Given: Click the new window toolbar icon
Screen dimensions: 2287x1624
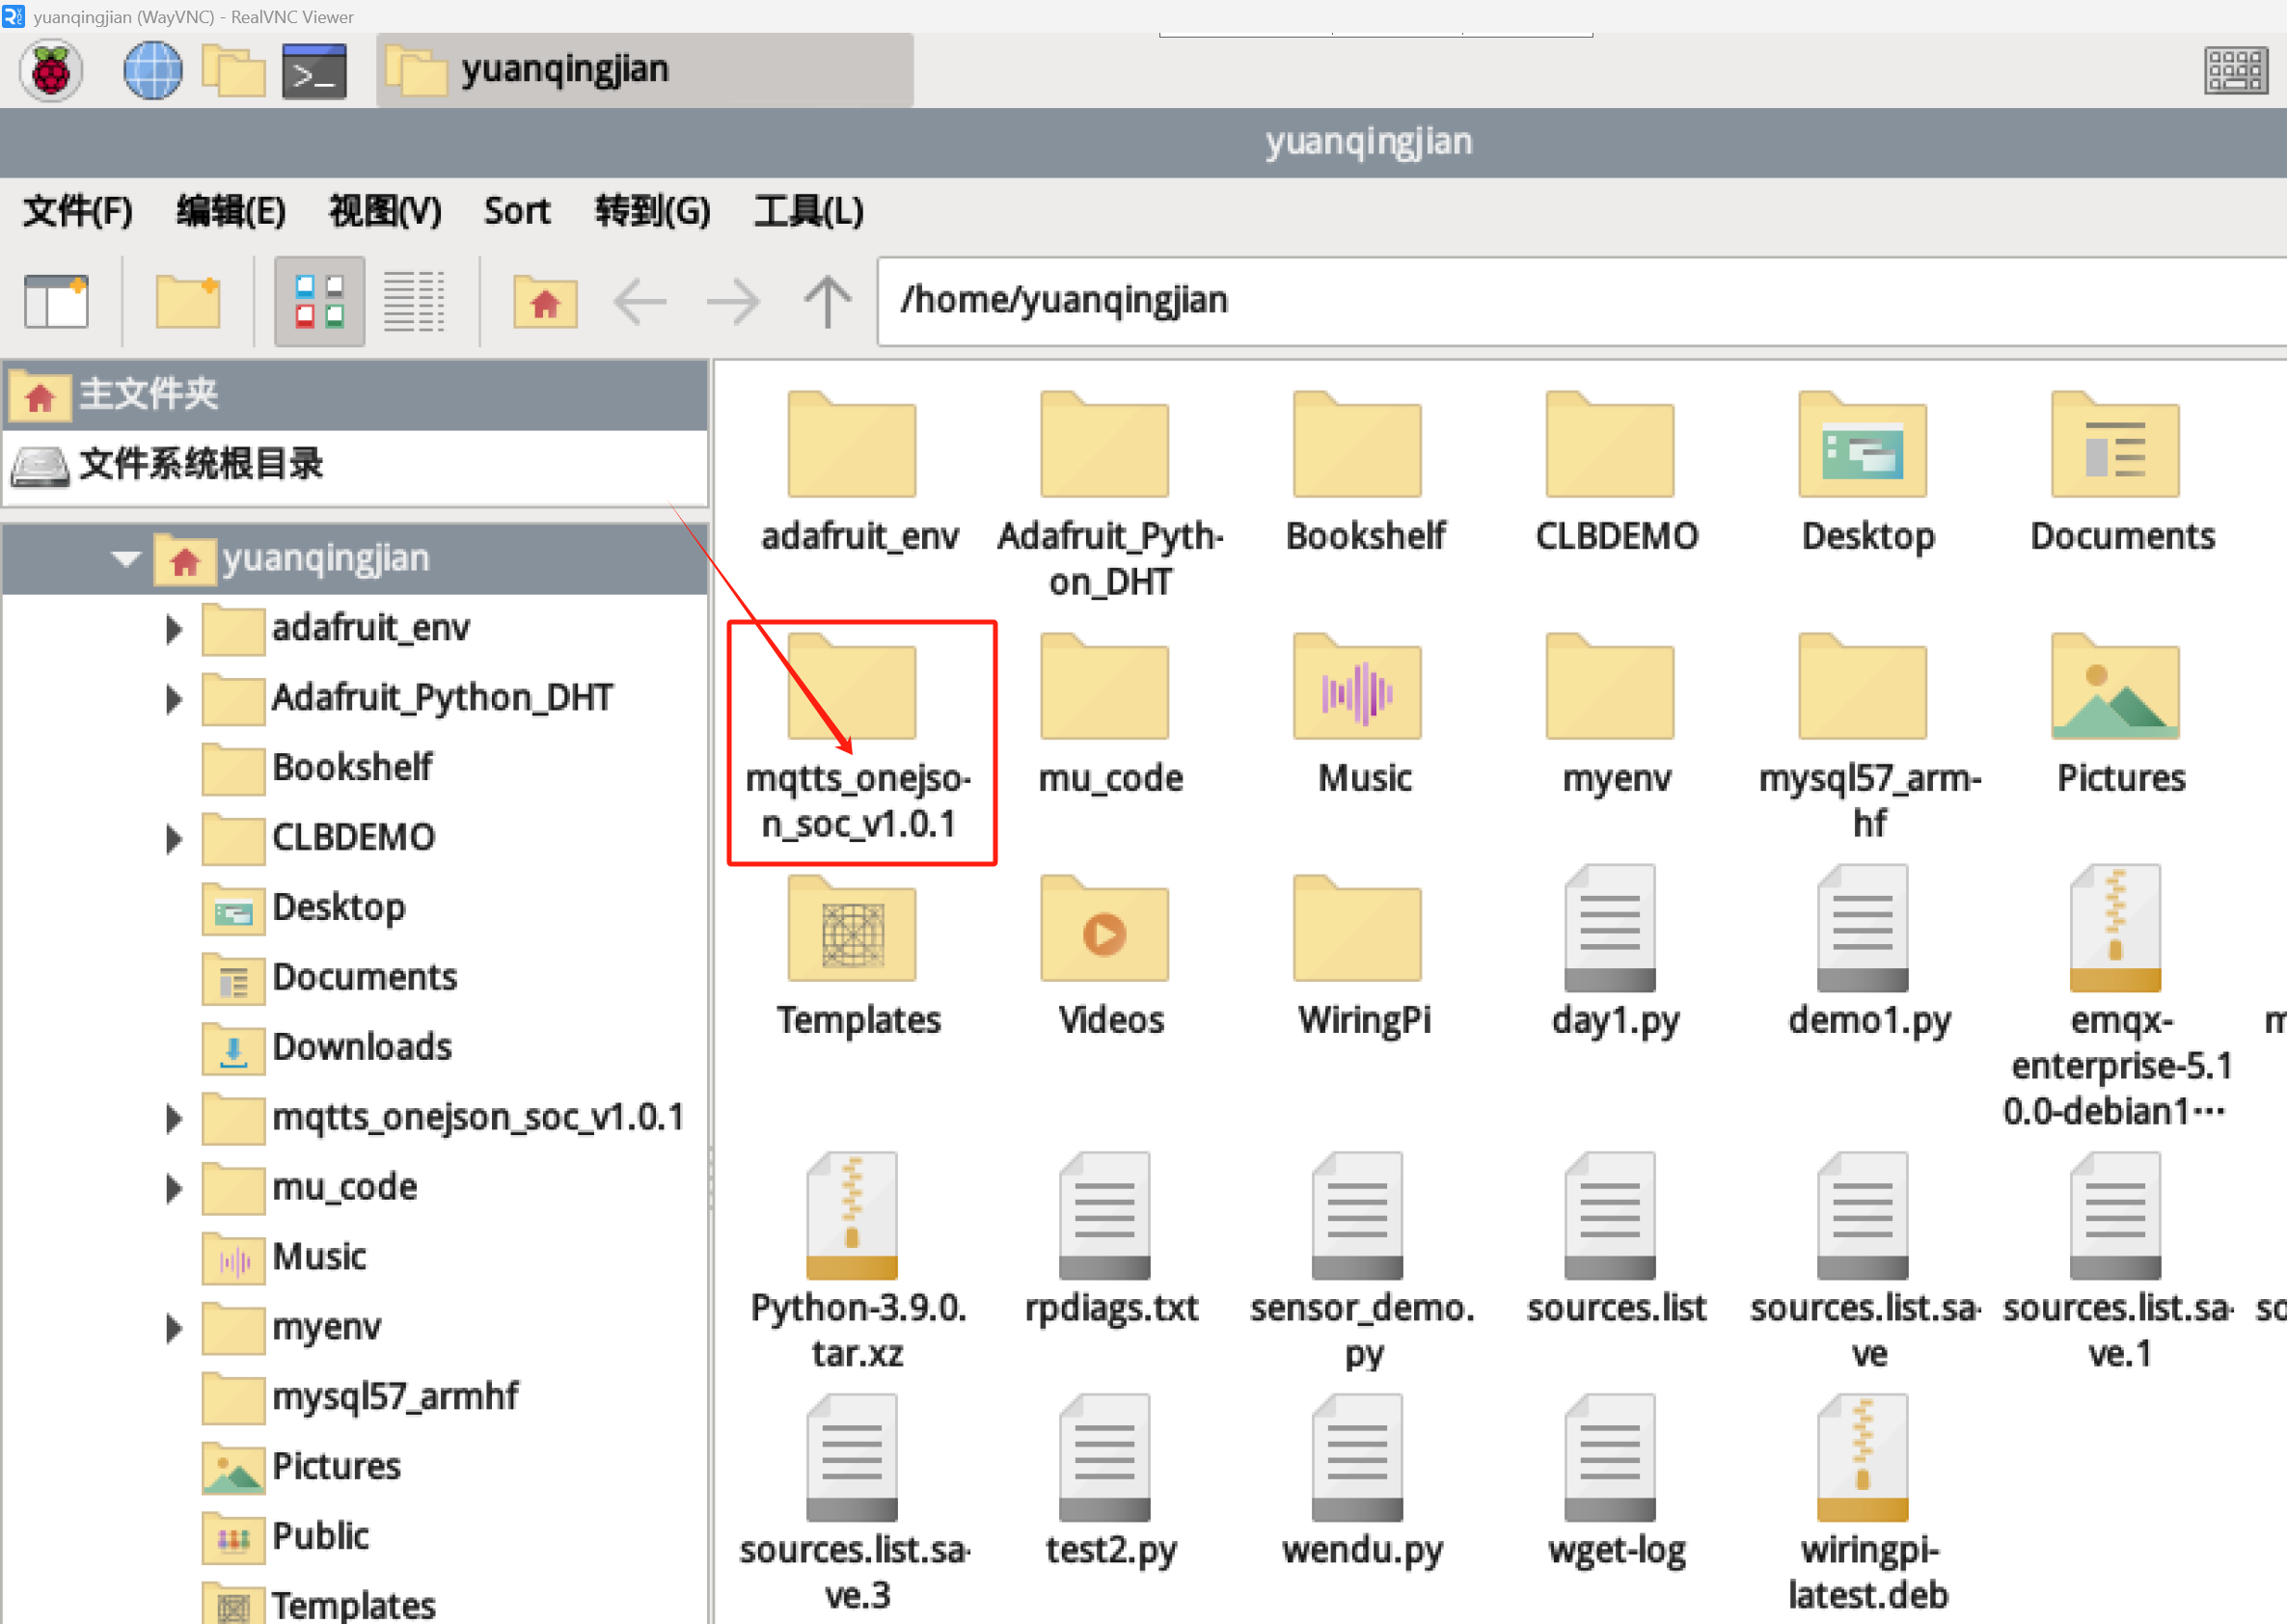Looking at the screenshot, I should point(57,301).
